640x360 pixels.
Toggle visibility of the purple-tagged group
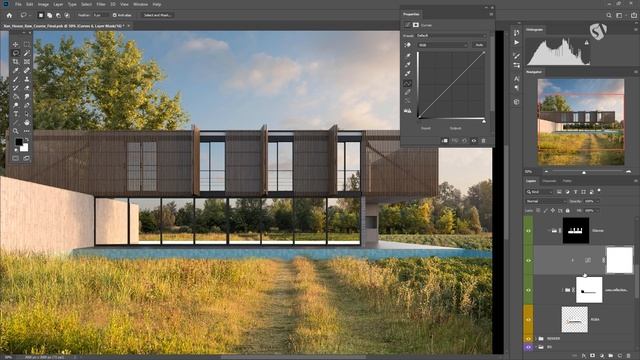(x=529, y=347)
